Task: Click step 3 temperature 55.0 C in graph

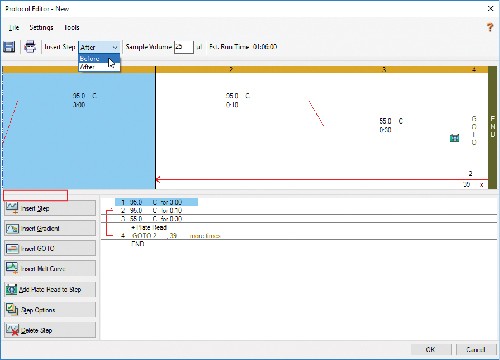Action: pos(391,121)
